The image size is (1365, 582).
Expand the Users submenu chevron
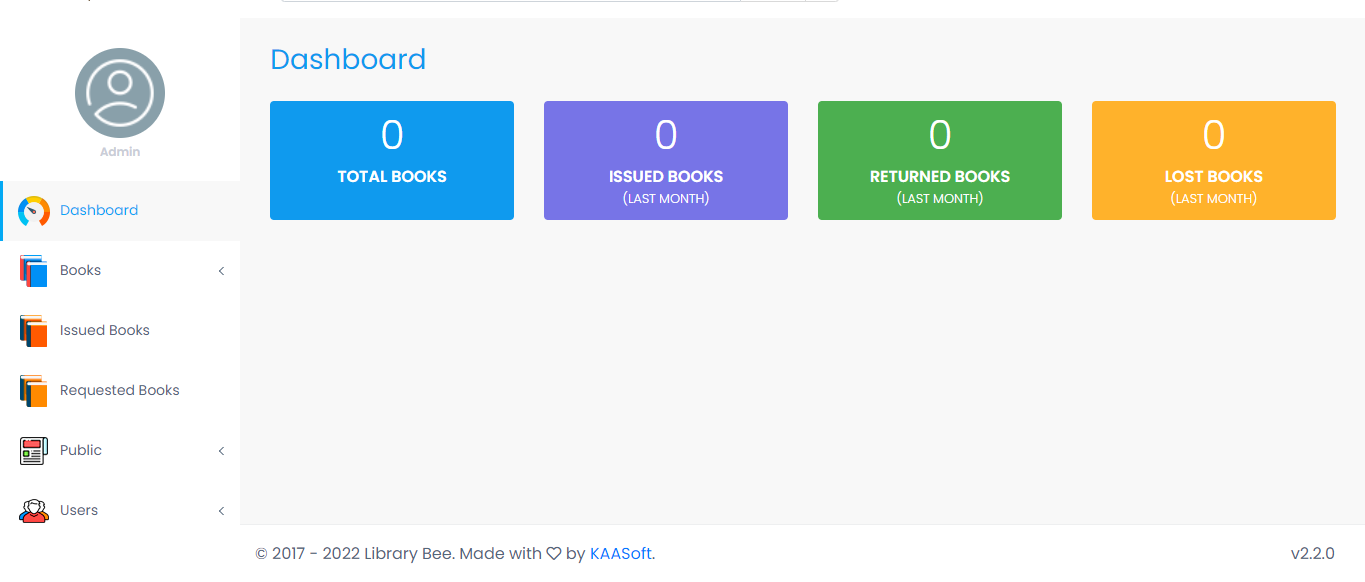[221, 511]
